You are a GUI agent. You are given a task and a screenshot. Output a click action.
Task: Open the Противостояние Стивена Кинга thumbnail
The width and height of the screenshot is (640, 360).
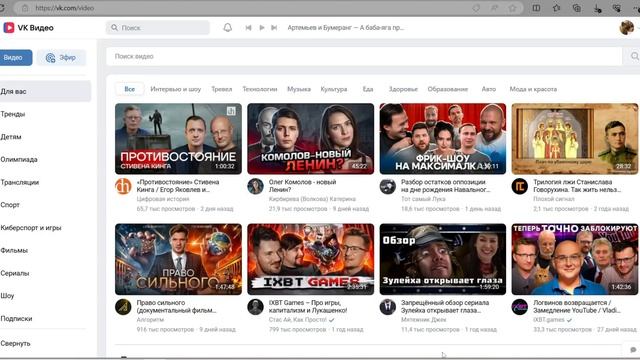[x=178, y=139]
